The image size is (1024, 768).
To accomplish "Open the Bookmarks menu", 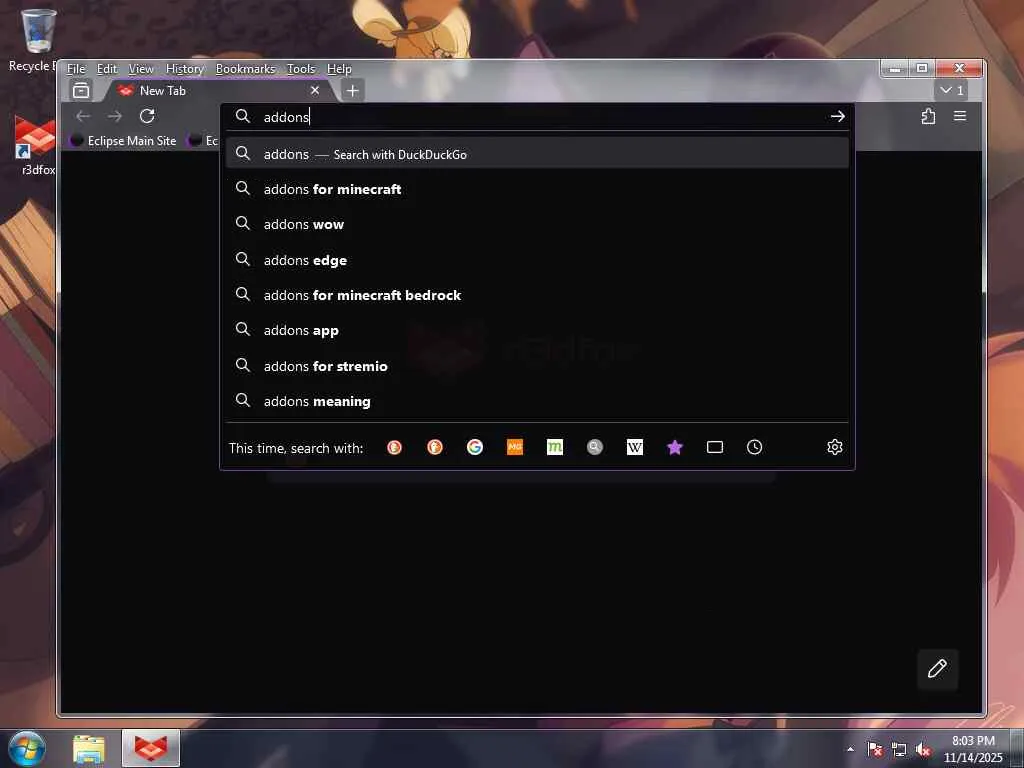I will 246,69.
